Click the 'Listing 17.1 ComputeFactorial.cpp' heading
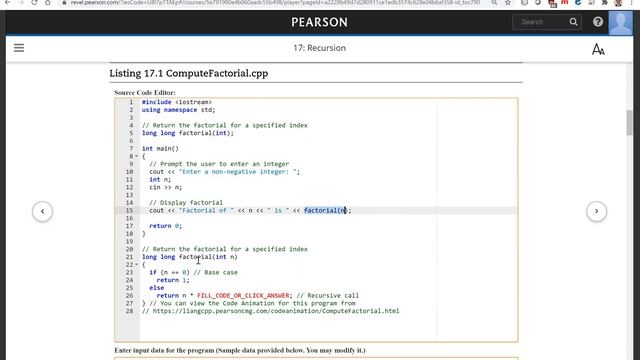The image size is (640, 360). (189, 73)
